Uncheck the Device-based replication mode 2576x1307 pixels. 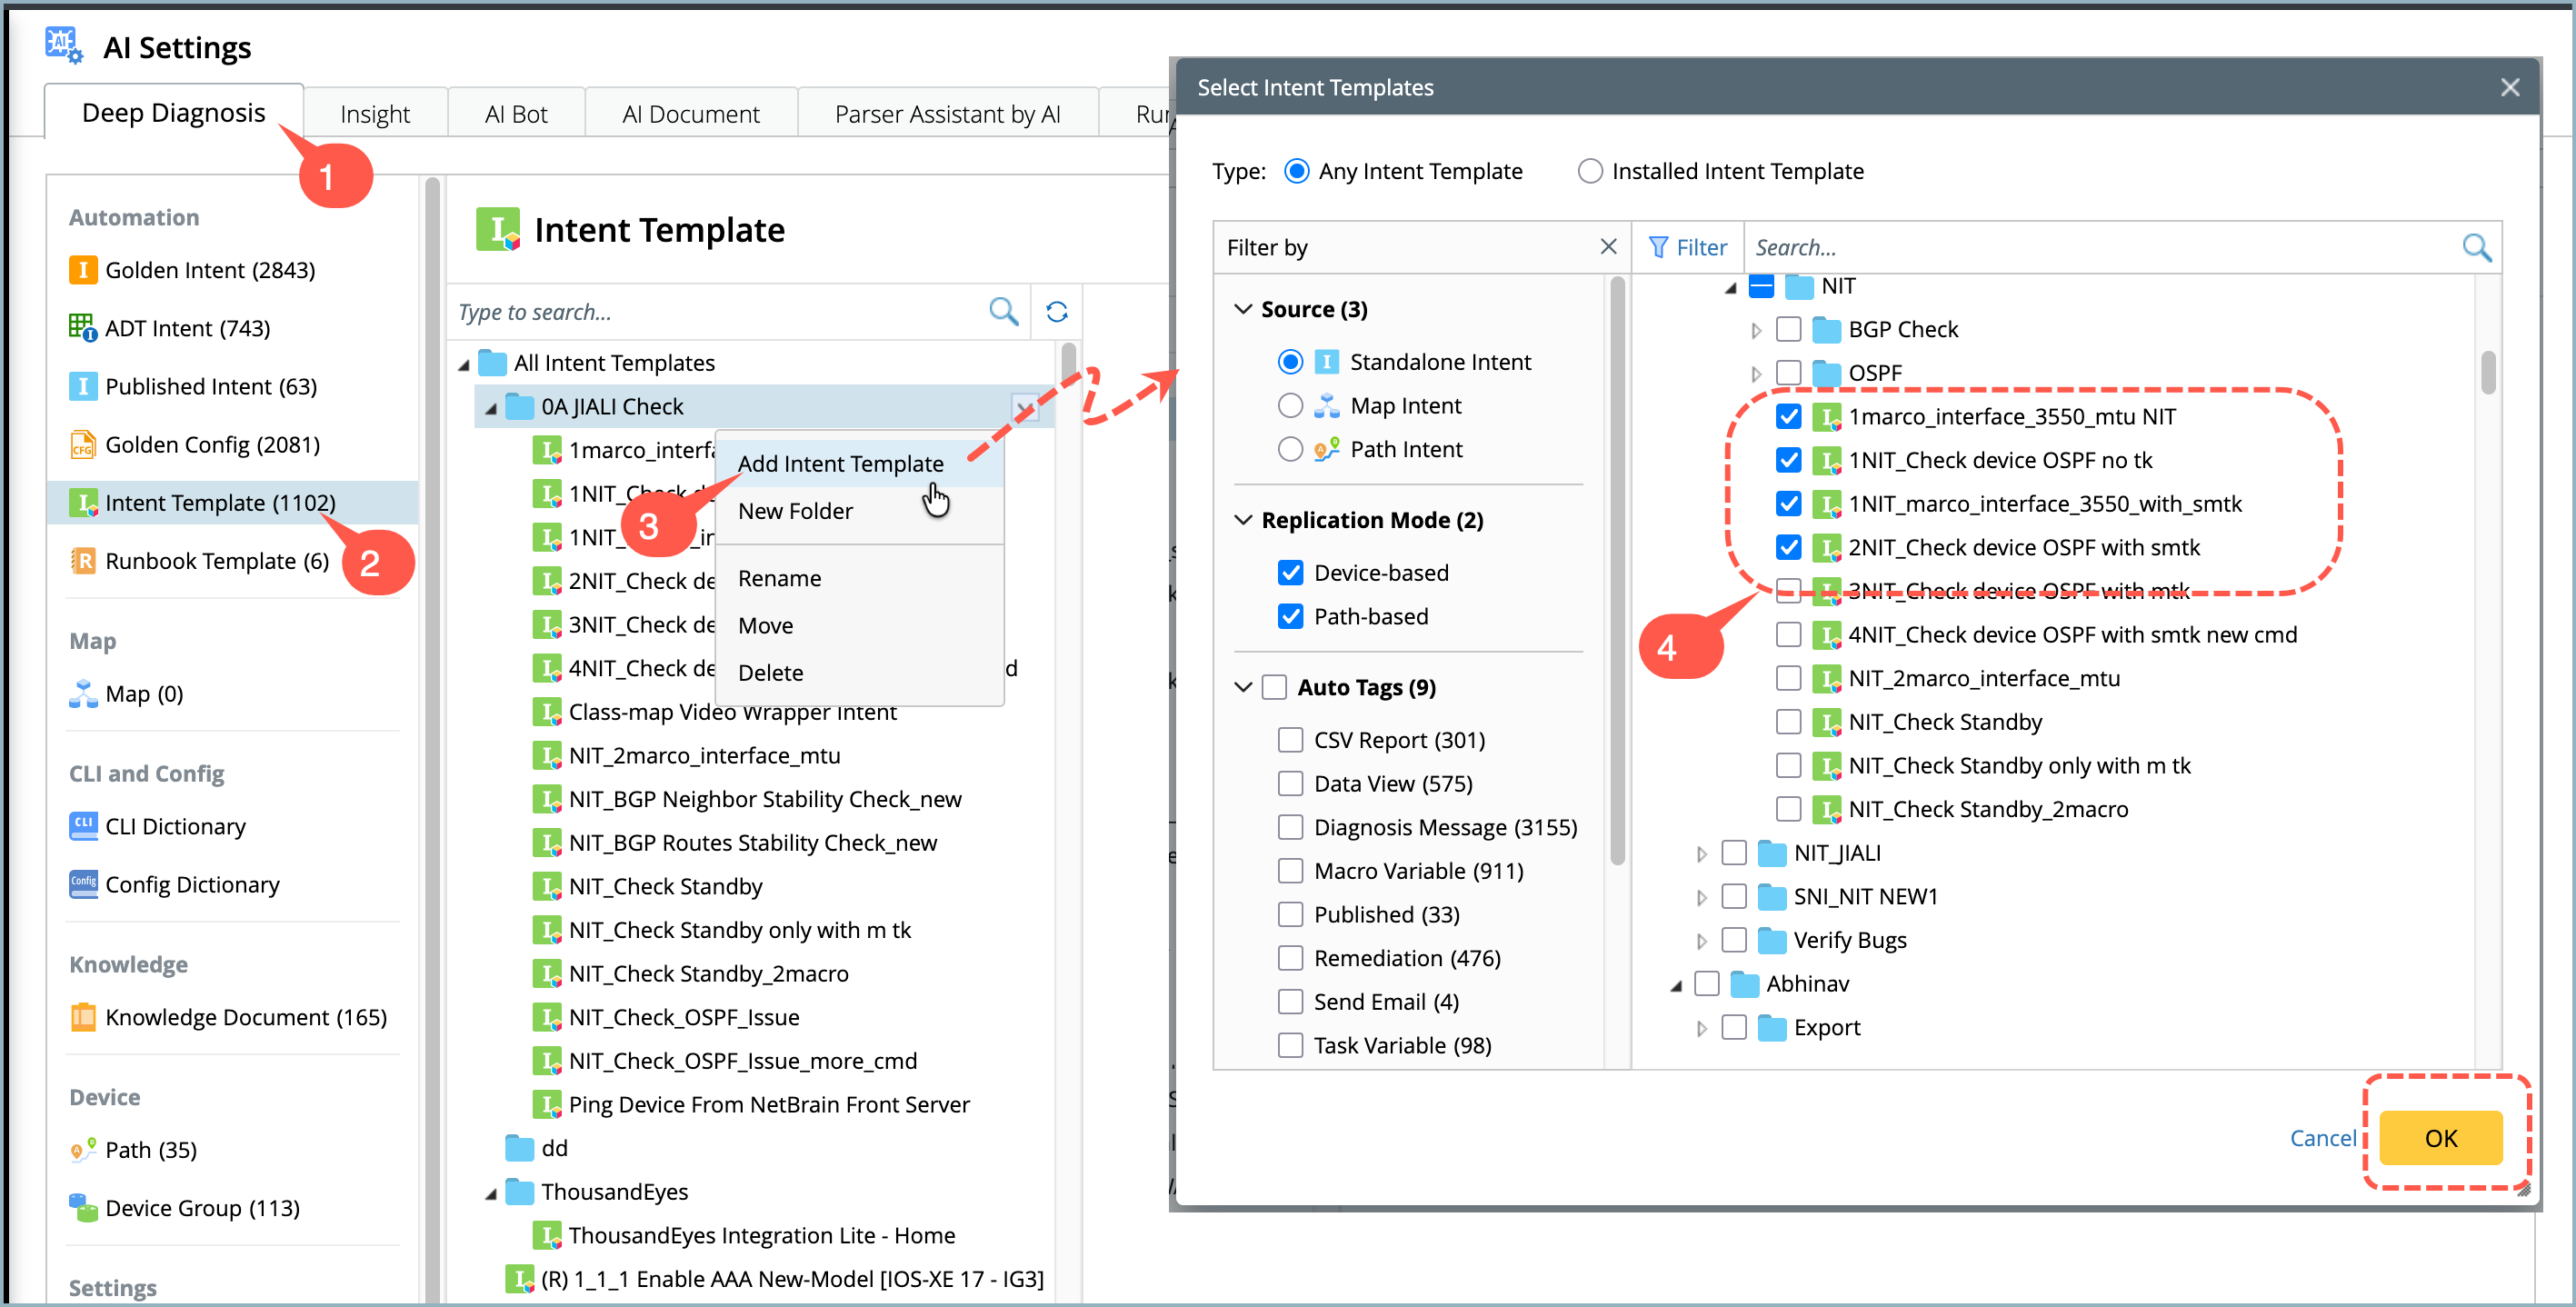click(x=1290, y=573)
